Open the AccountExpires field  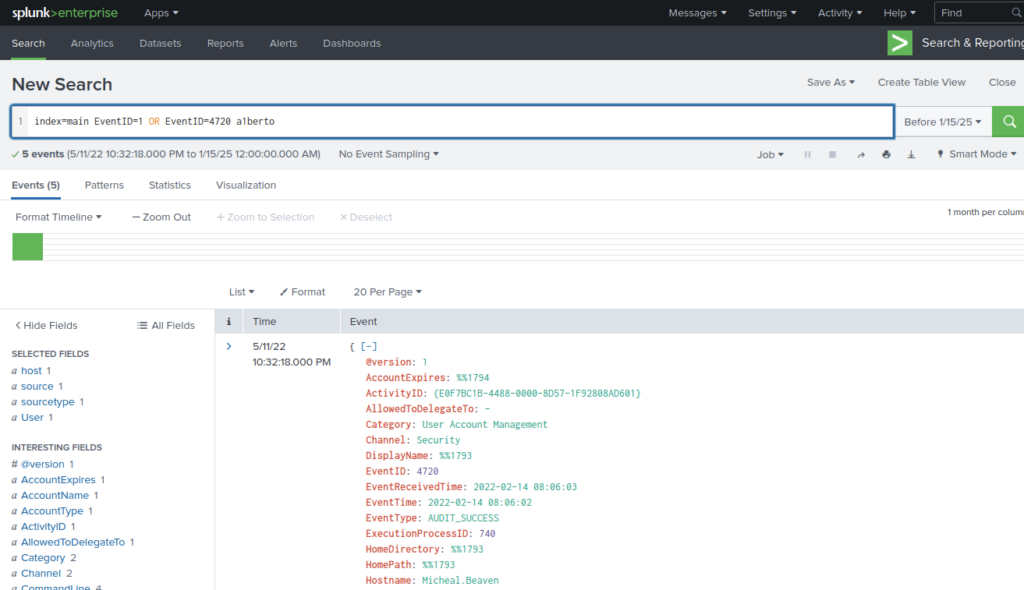(x=58, y=480)
